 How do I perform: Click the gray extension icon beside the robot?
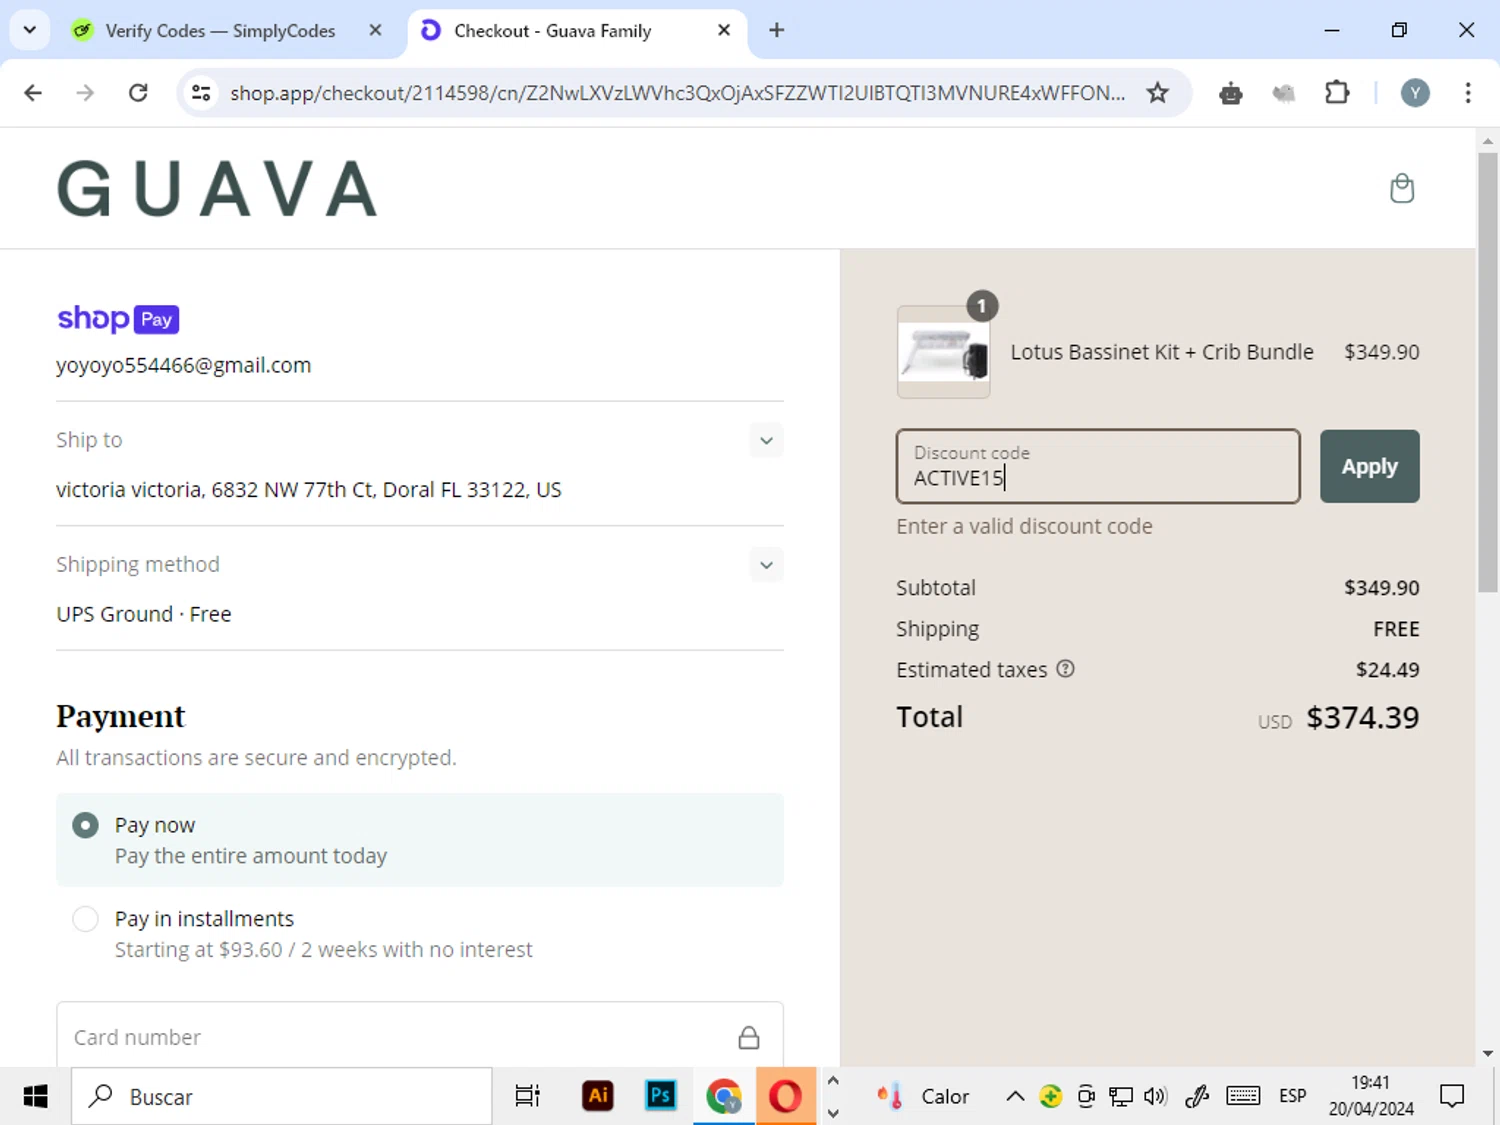[x=1284, y=93]
